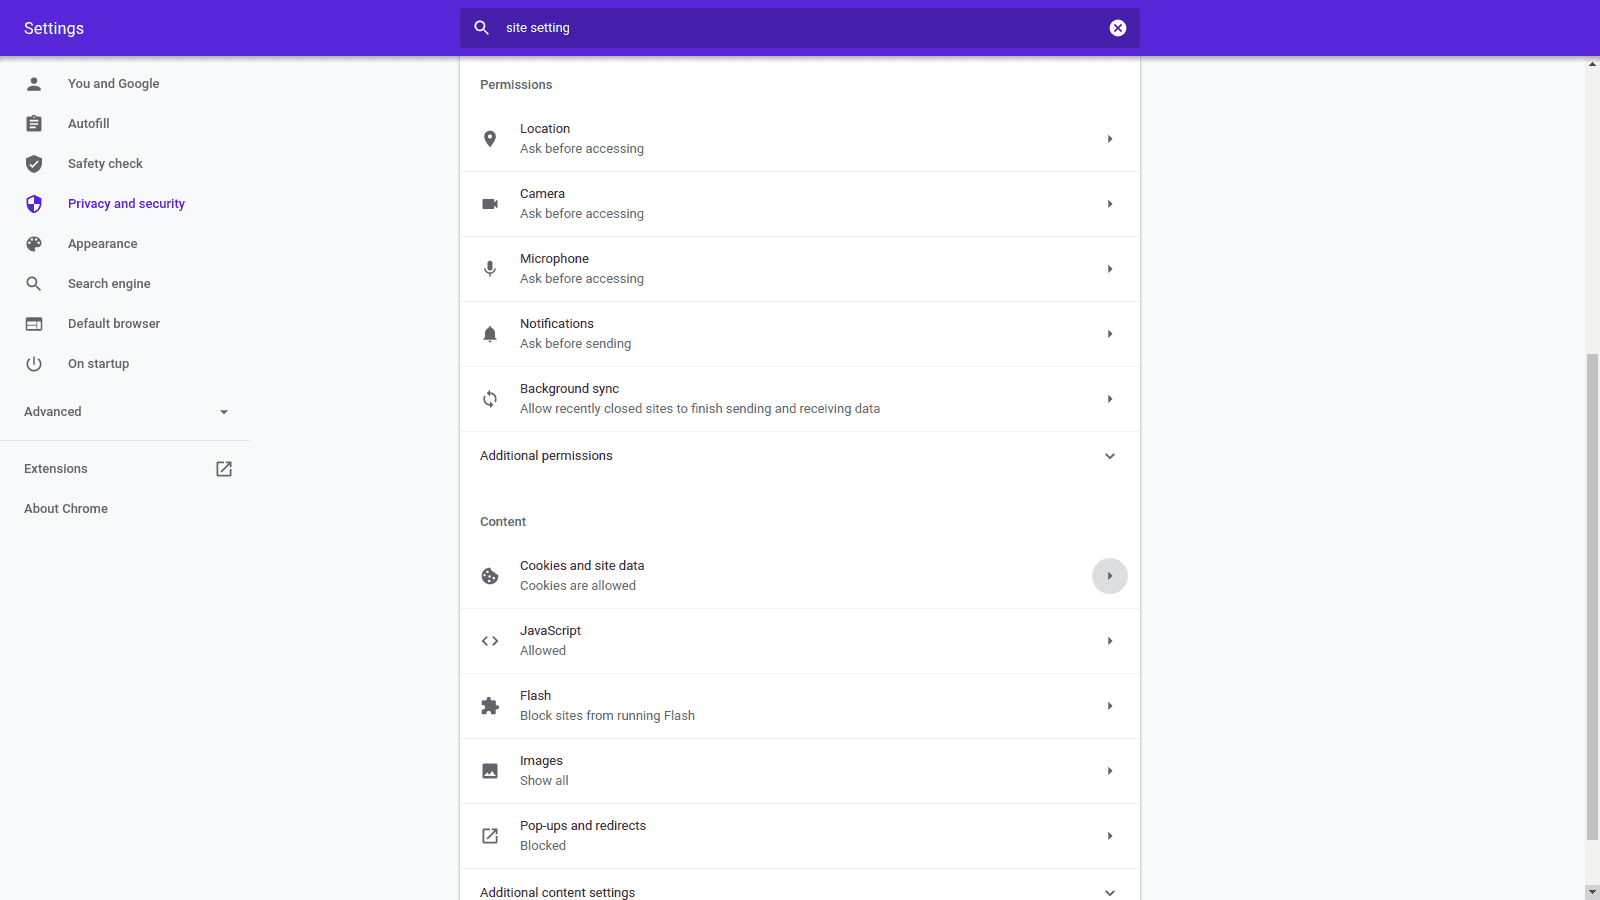Click the scrollbar up arrow
Screen dimensions: 1600x900
pyautogui.click(x=1592, y=64)
